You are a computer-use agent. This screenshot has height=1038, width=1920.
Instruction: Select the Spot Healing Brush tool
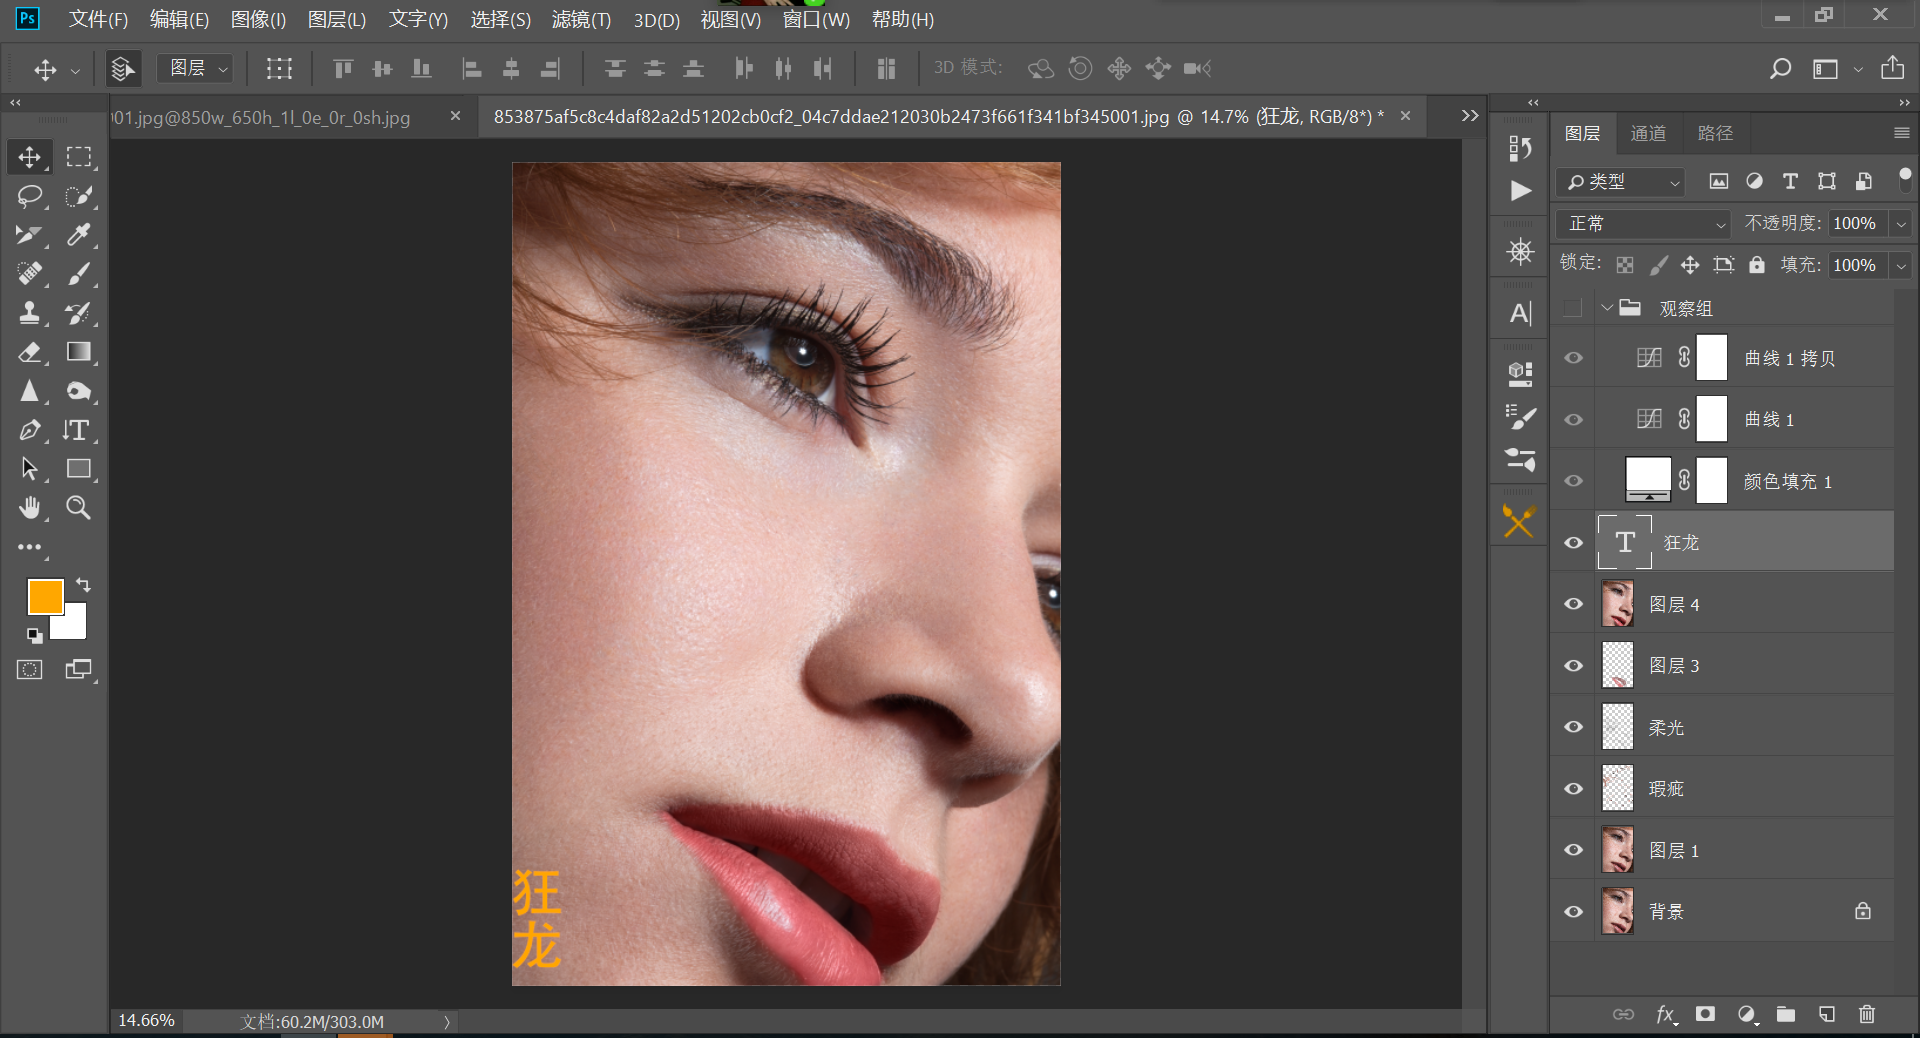(30, 273)
